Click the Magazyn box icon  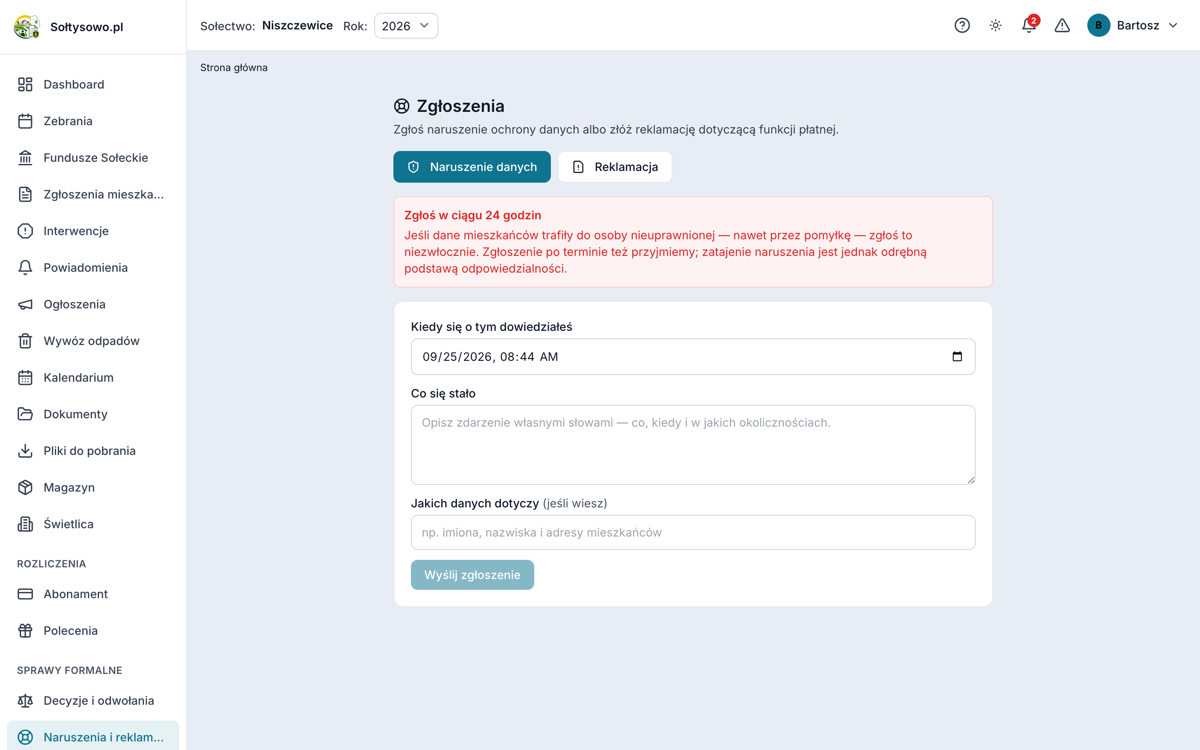[25, 487]
